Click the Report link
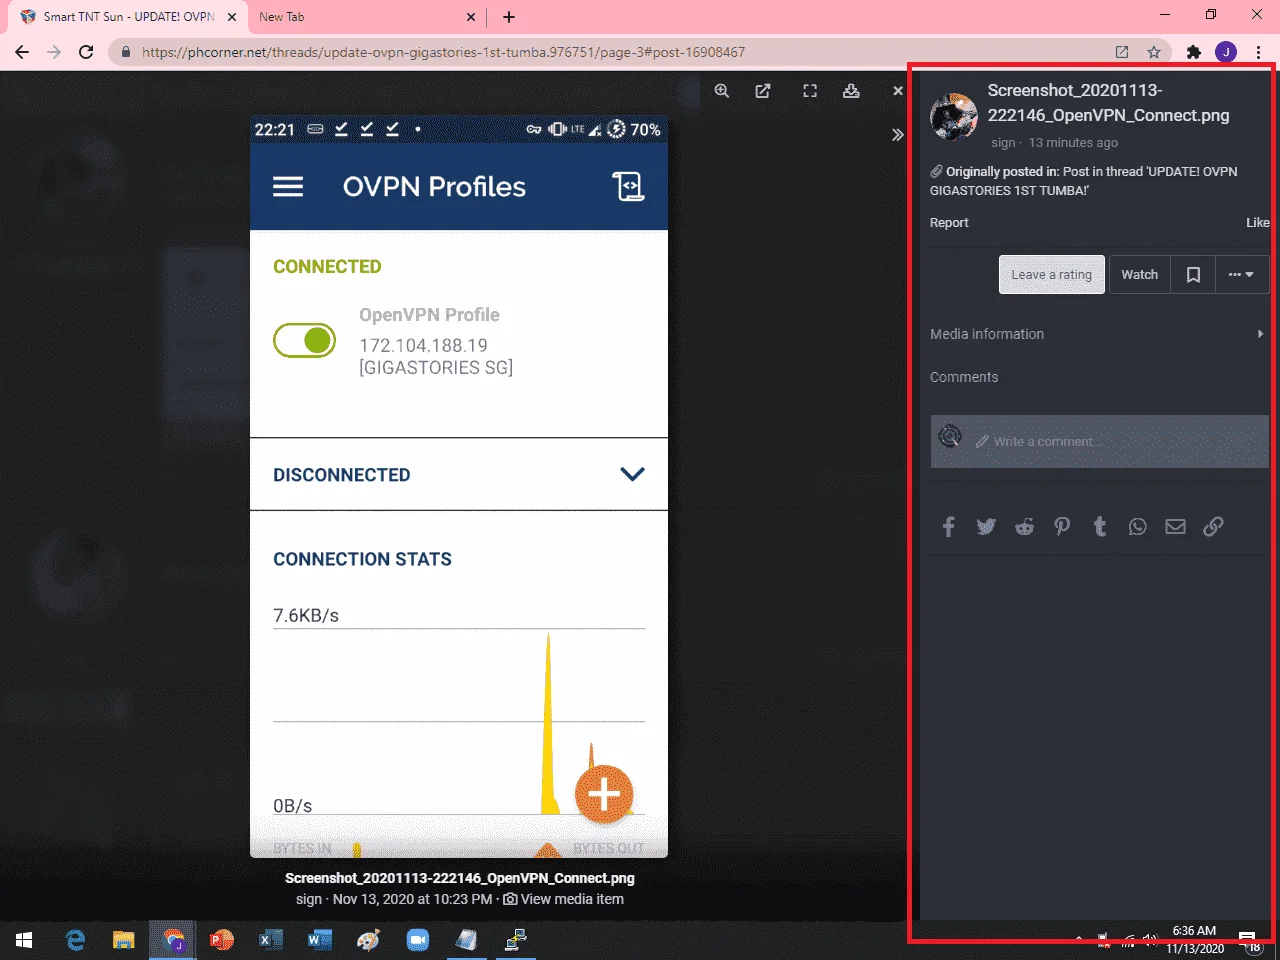Viewport: 1280px width, 960px height. pos(949,223)
